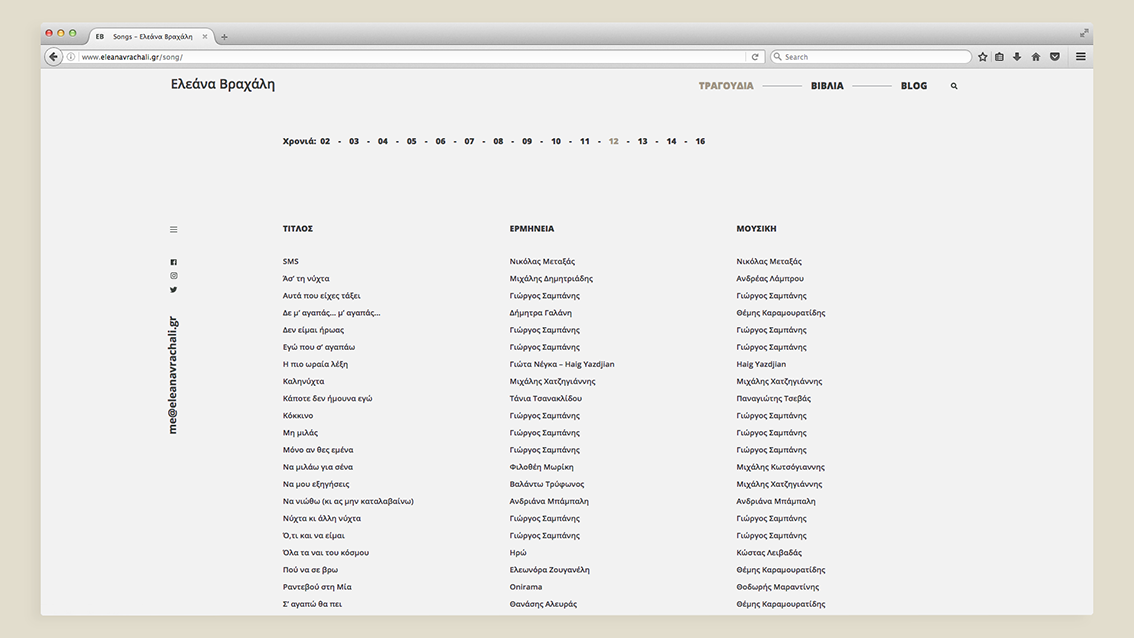The height and width of the screenshot is (638, 1134).
Task: Open the song titled Καληνύχτα
Action: 303,381
